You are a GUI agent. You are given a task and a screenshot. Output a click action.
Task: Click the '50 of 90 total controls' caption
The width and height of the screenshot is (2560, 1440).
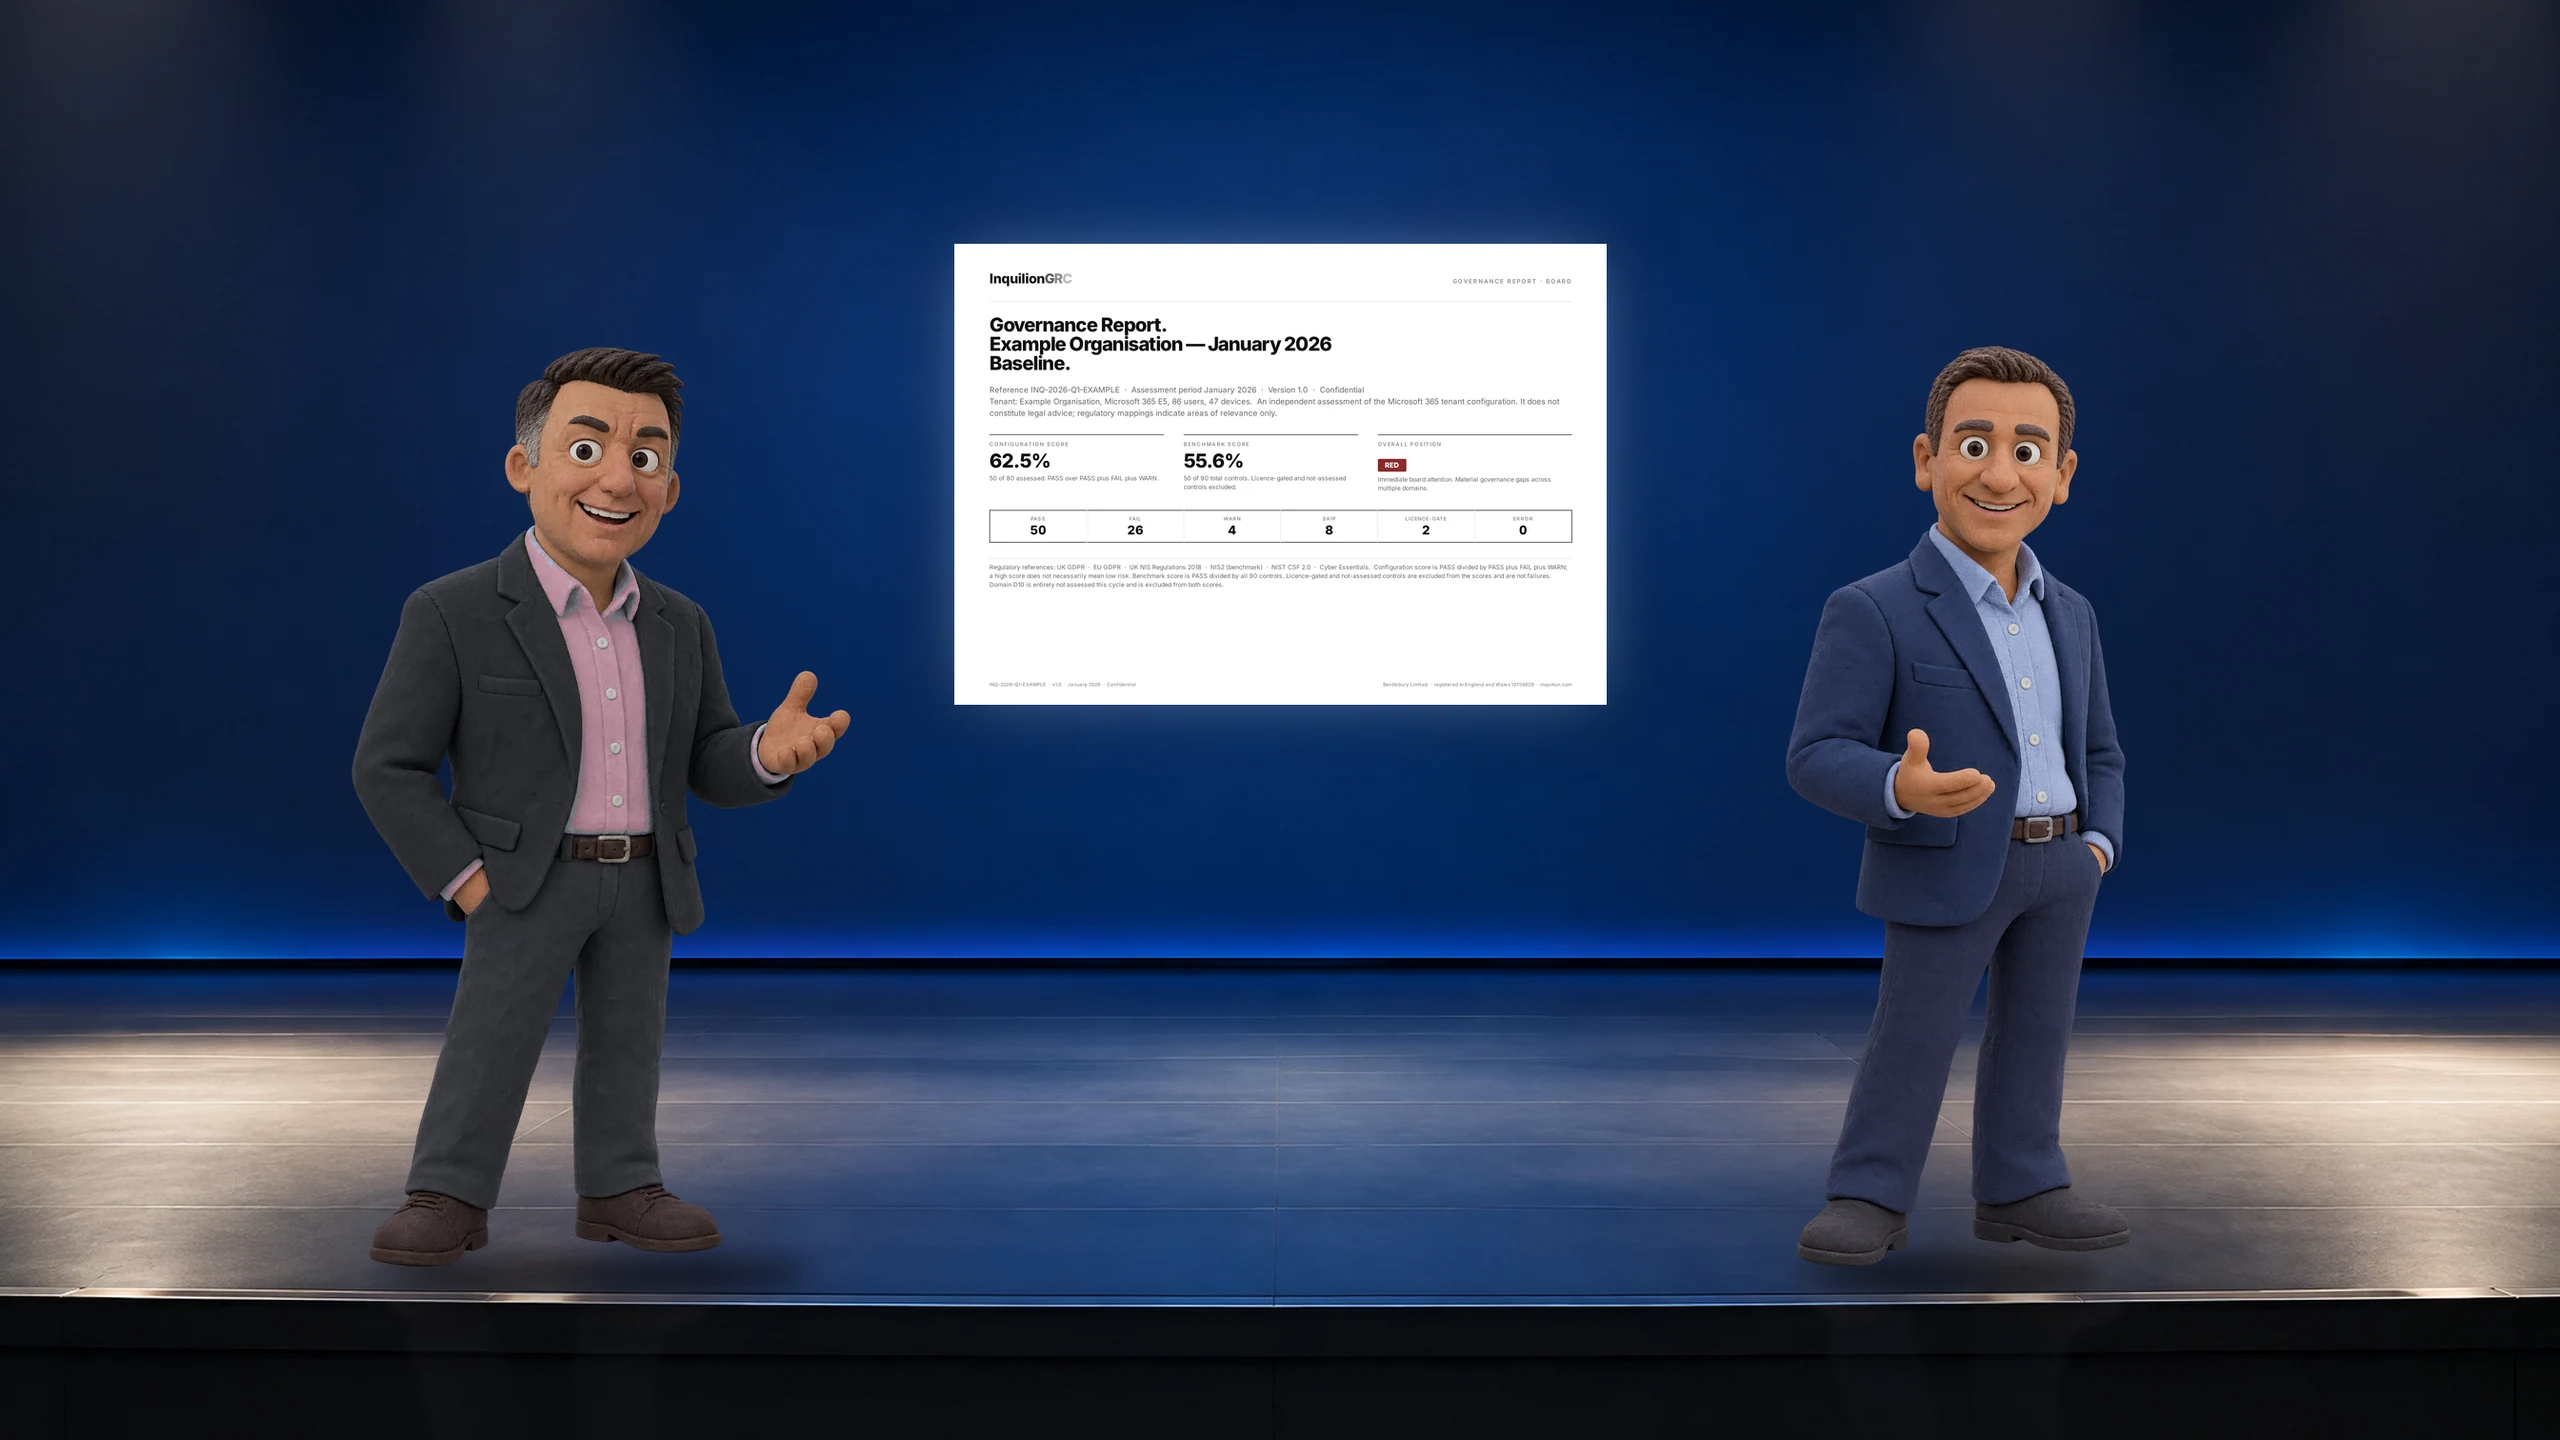pyautogui.click(x=1265, y=483)
